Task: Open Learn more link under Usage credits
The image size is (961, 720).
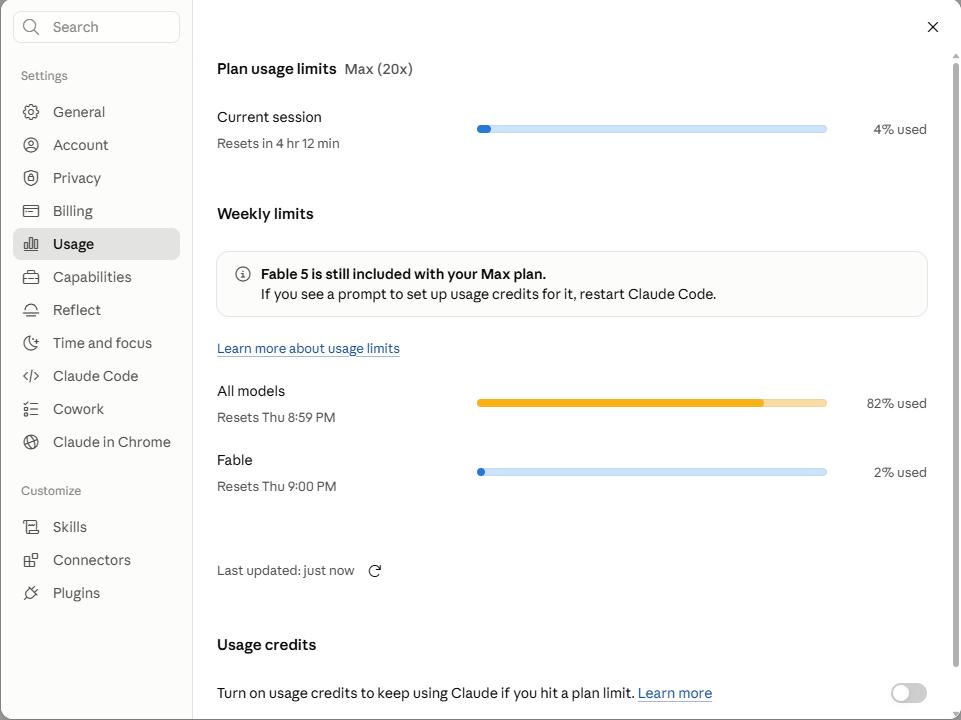Action: [x=675, y=693]
